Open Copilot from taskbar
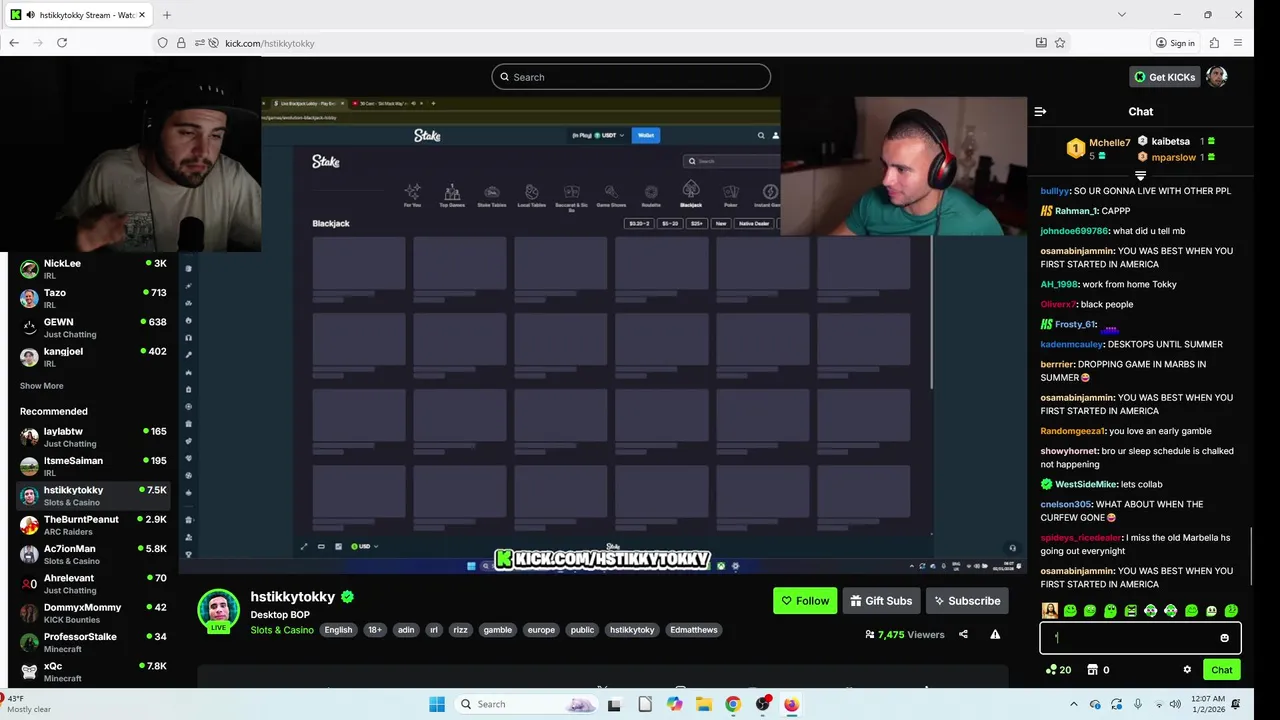1280x720 pixels. 675,704
